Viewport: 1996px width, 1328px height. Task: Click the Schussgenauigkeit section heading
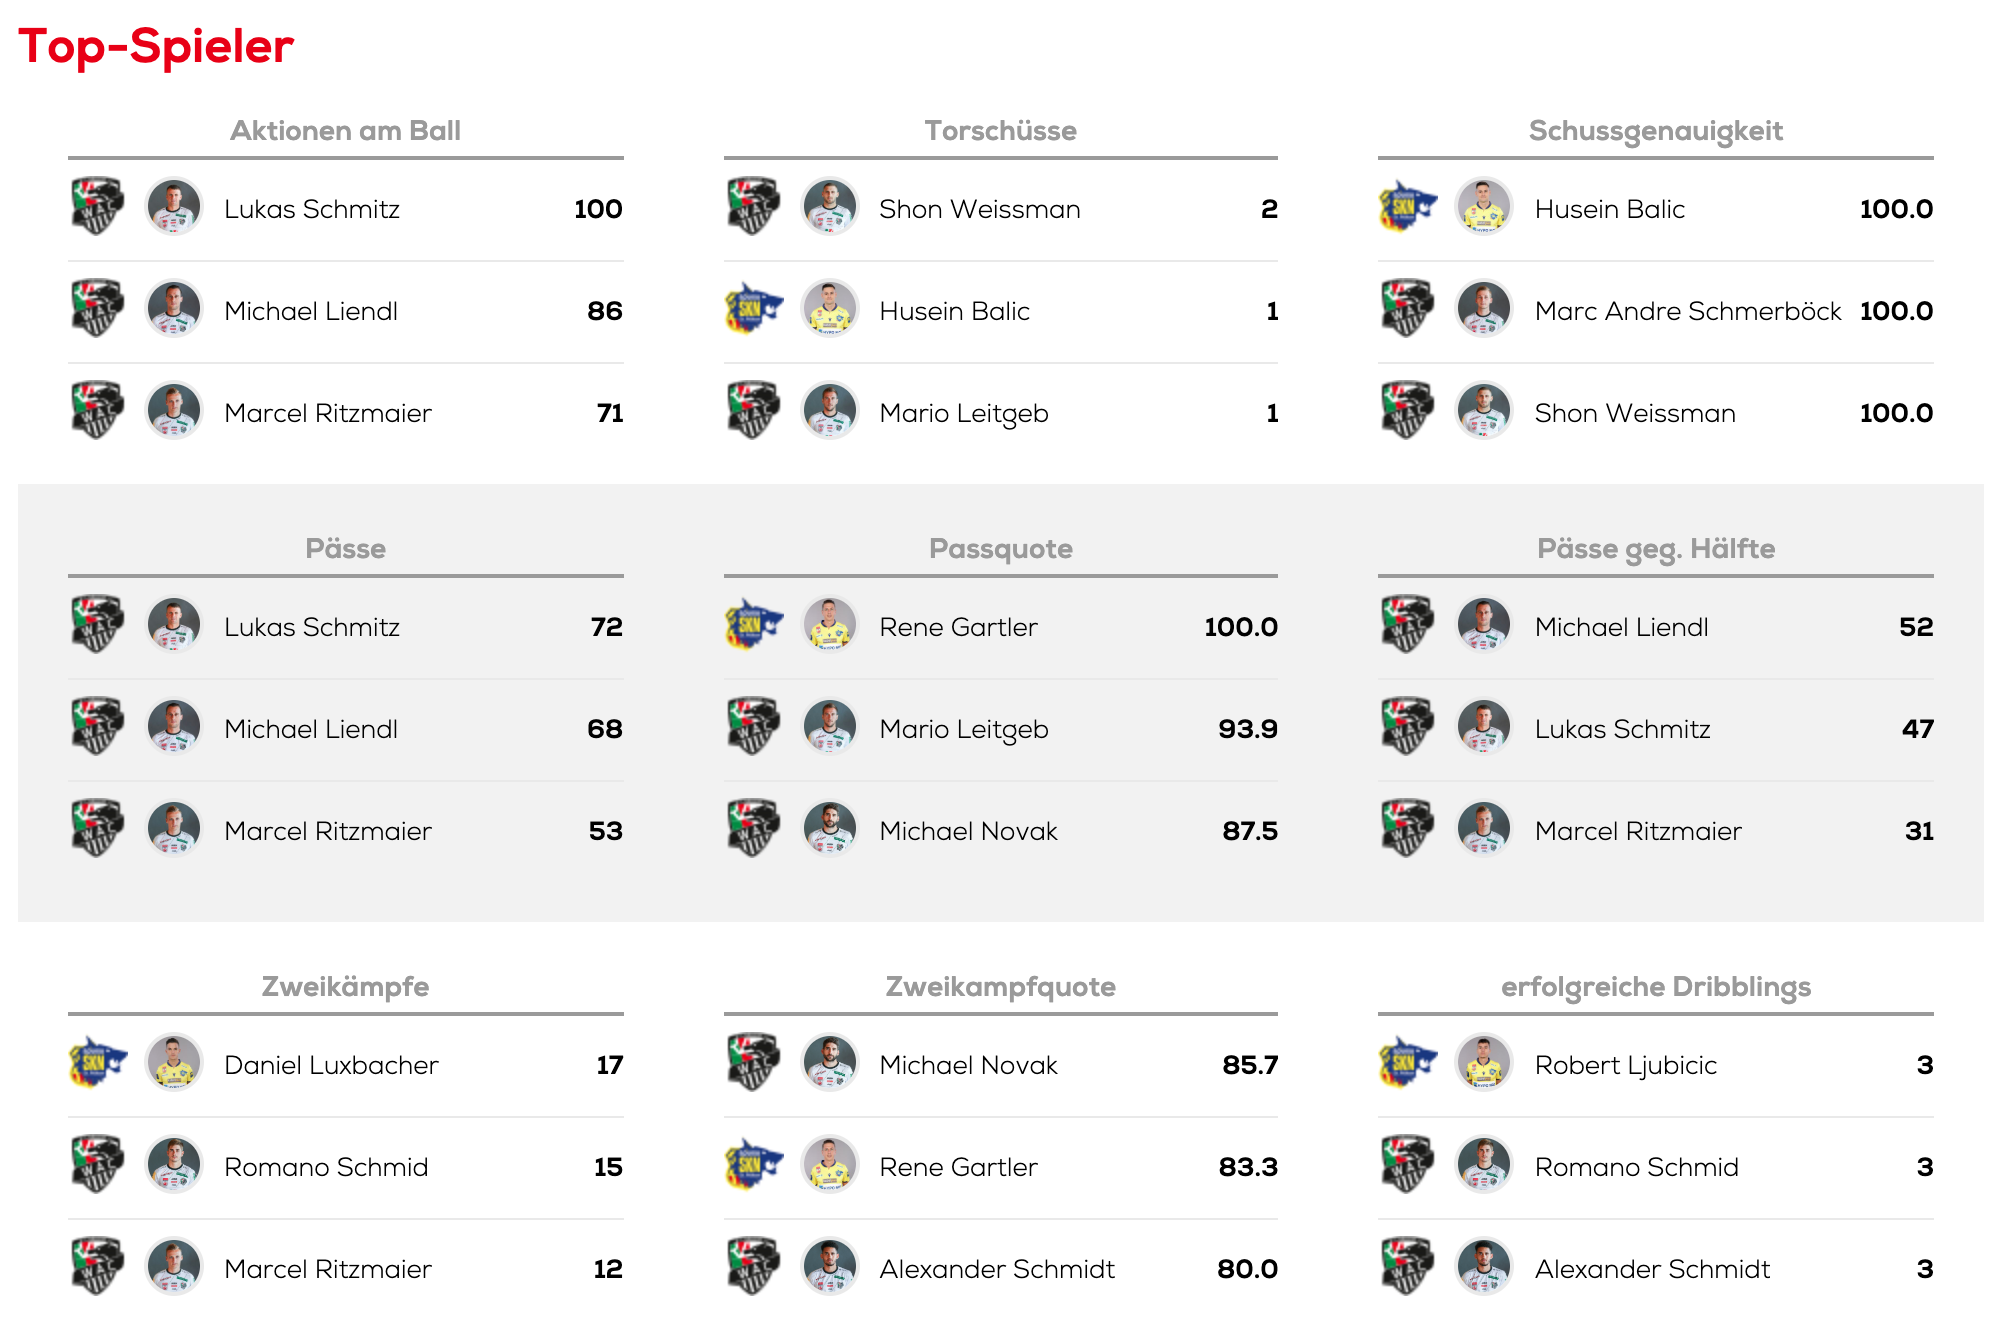pyautogui.click(x=1656, y=131)
